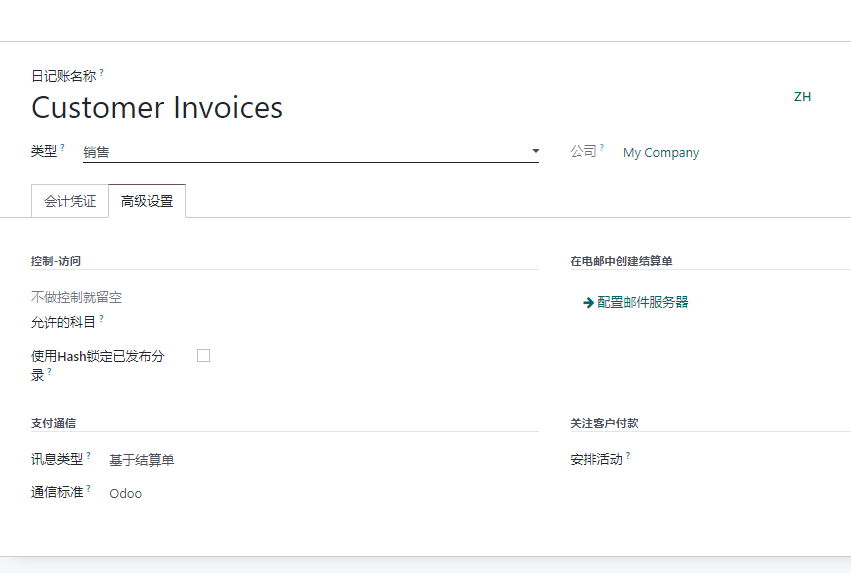Click the help icon beside 类型
Viewport: 851px width, 573px height.
(x=62, y=147)
